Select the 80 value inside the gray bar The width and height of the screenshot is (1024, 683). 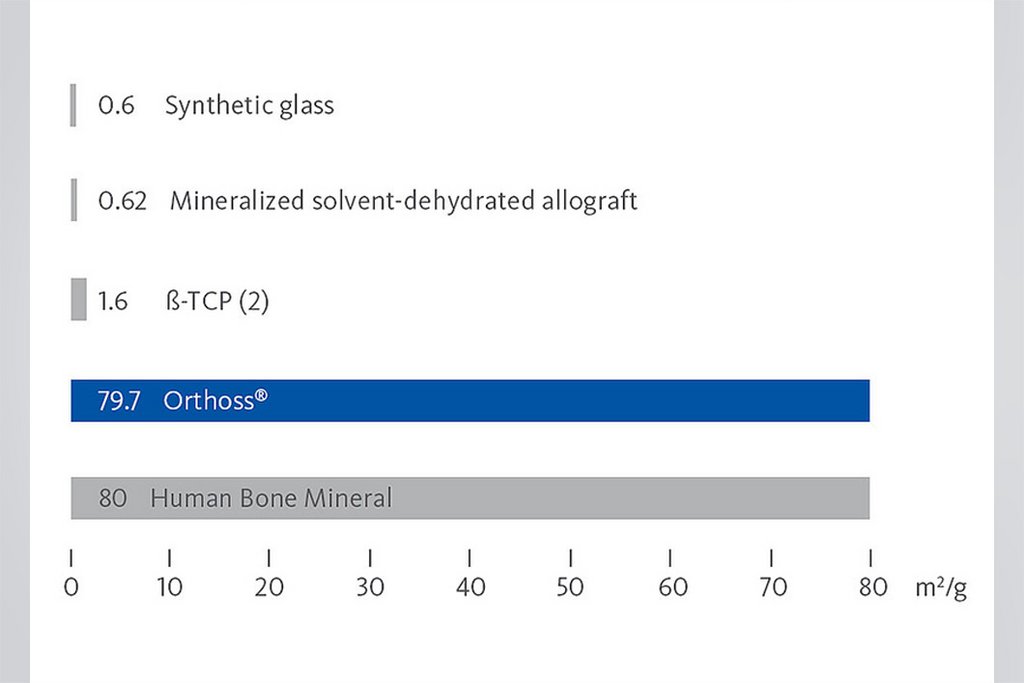coord(113,498)
